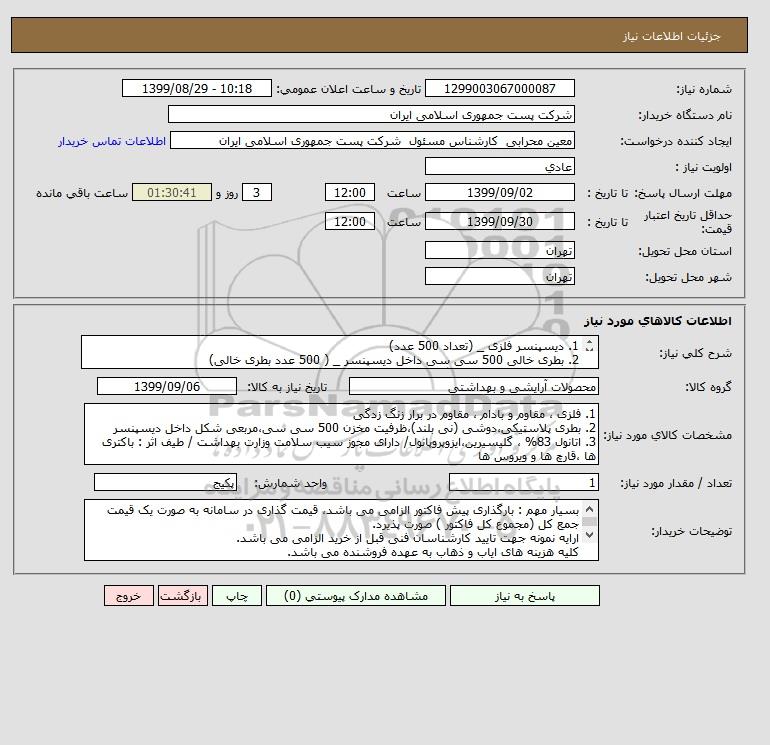Click the buyer notes text area
The image size is (770, 745).
[341, 530]
